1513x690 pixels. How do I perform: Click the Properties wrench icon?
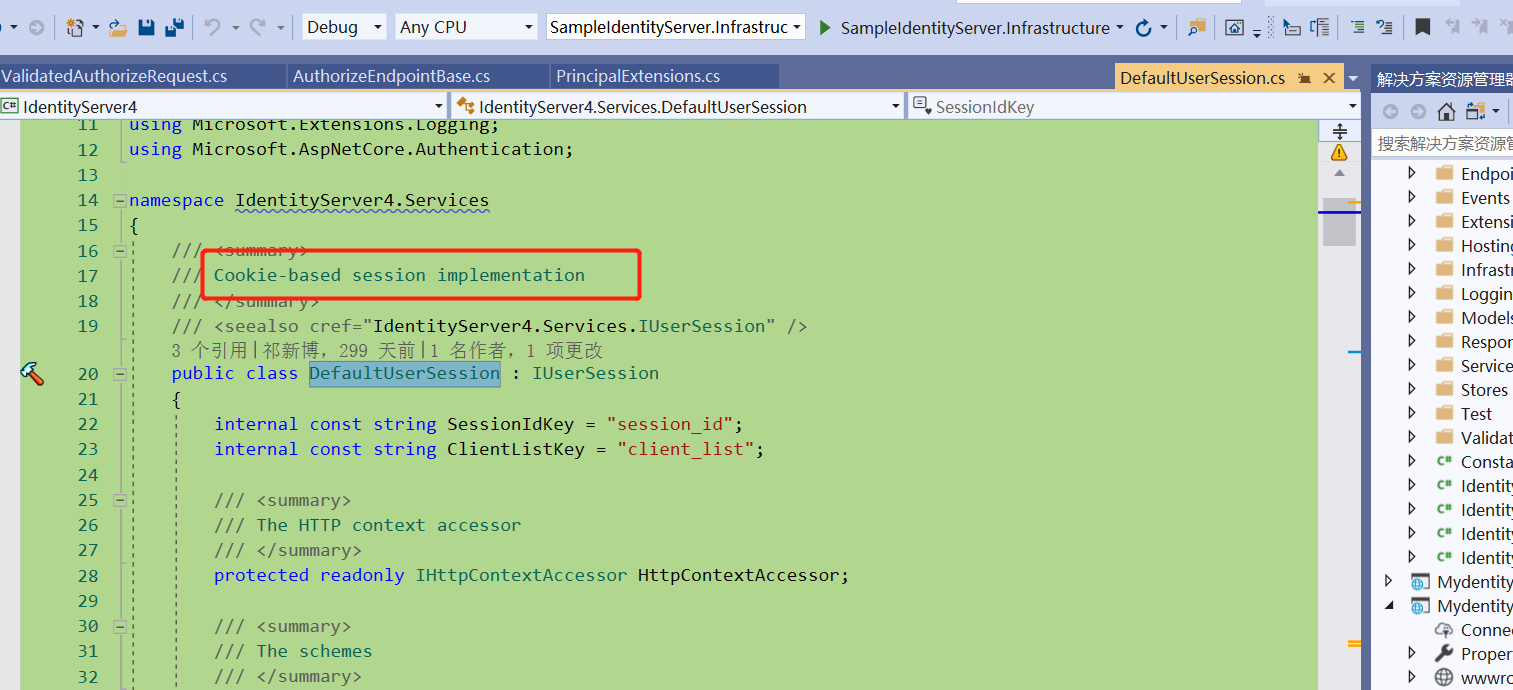pos(1443,653)
